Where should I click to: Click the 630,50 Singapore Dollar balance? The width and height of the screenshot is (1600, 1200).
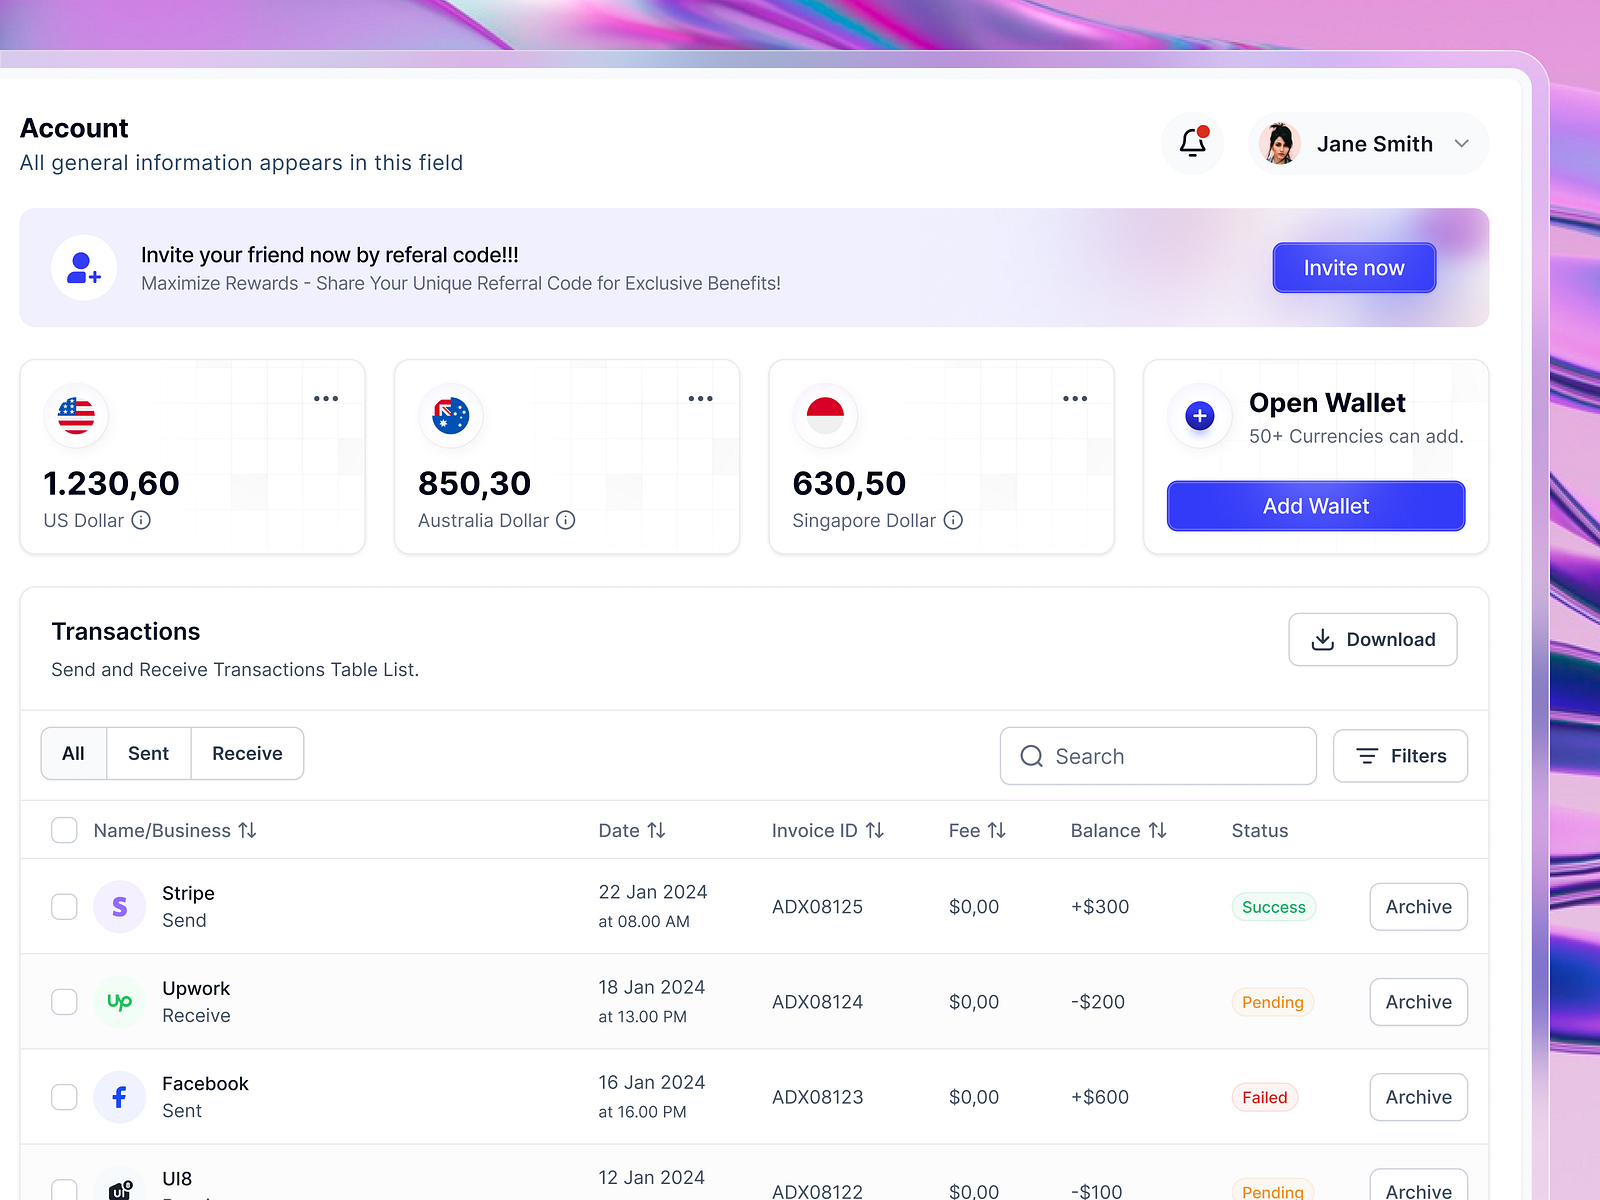click(849, 484)
